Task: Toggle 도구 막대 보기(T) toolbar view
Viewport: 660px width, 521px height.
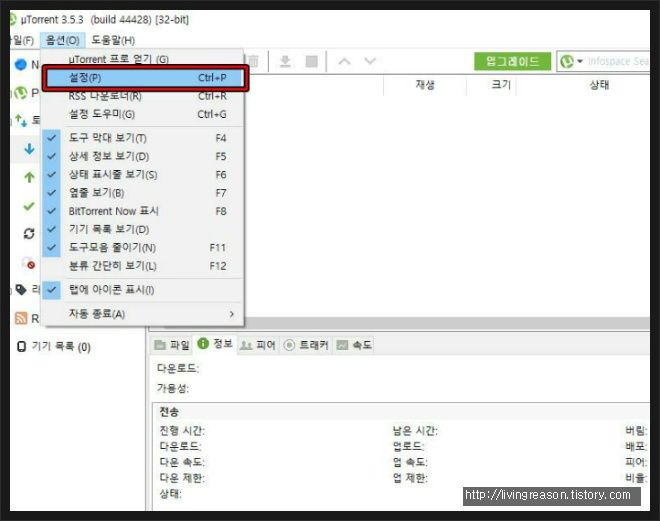Action: [143, 138]
